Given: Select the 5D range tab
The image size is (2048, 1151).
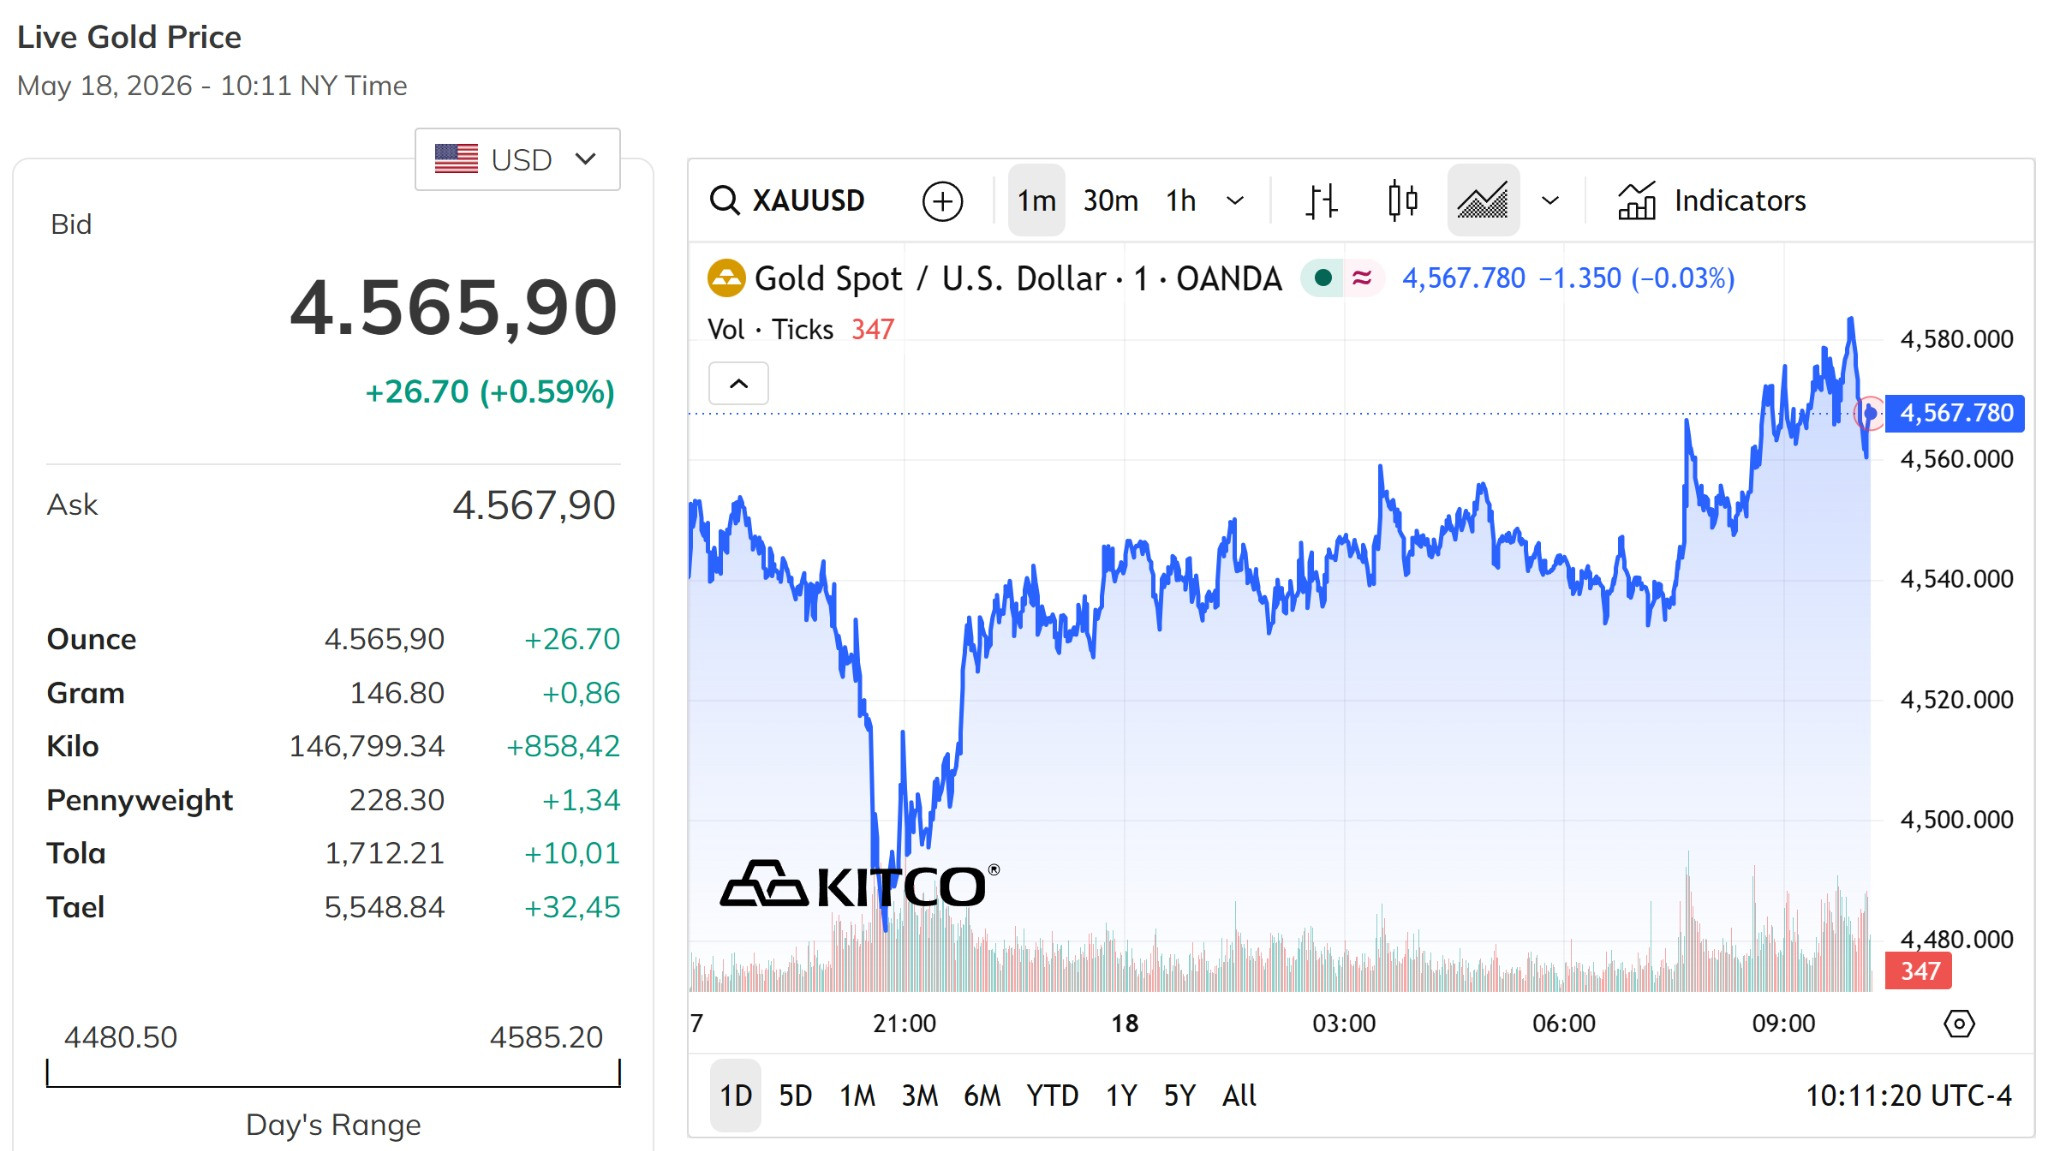Looking at the screenshot, I should pyautogui.click(x=795, y=1096).
